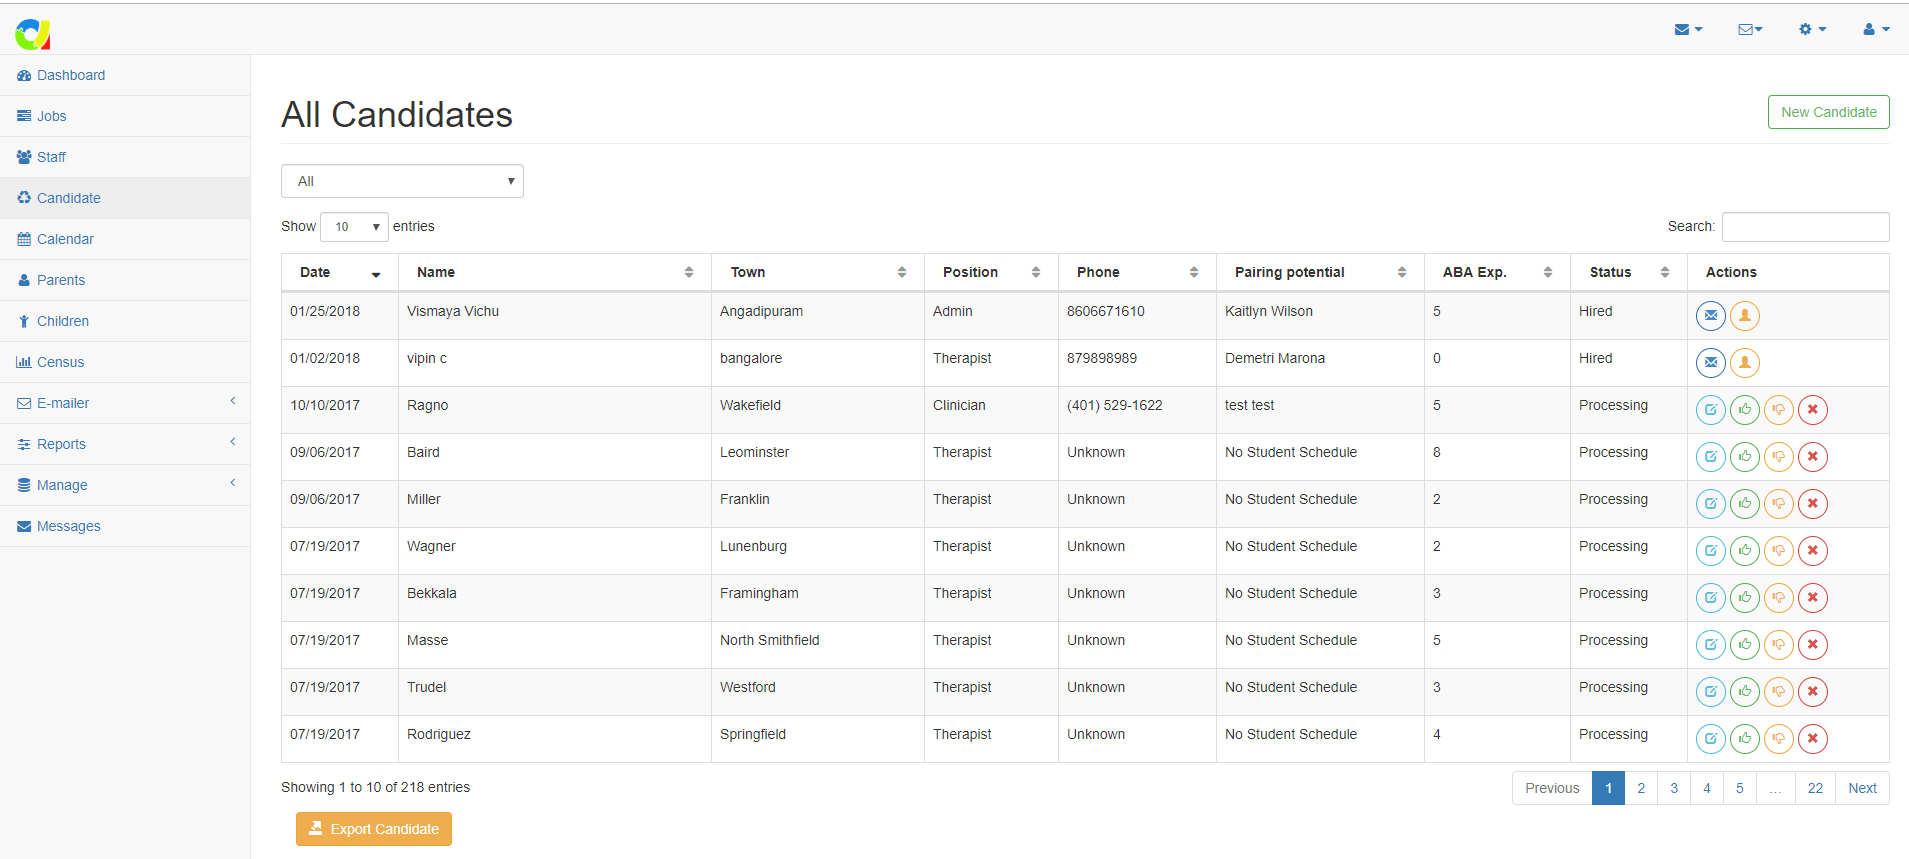Open the settings gear menu in header
This screenshot has height=859, width=1909.
pyautogui.click(x=1812, y=29)
